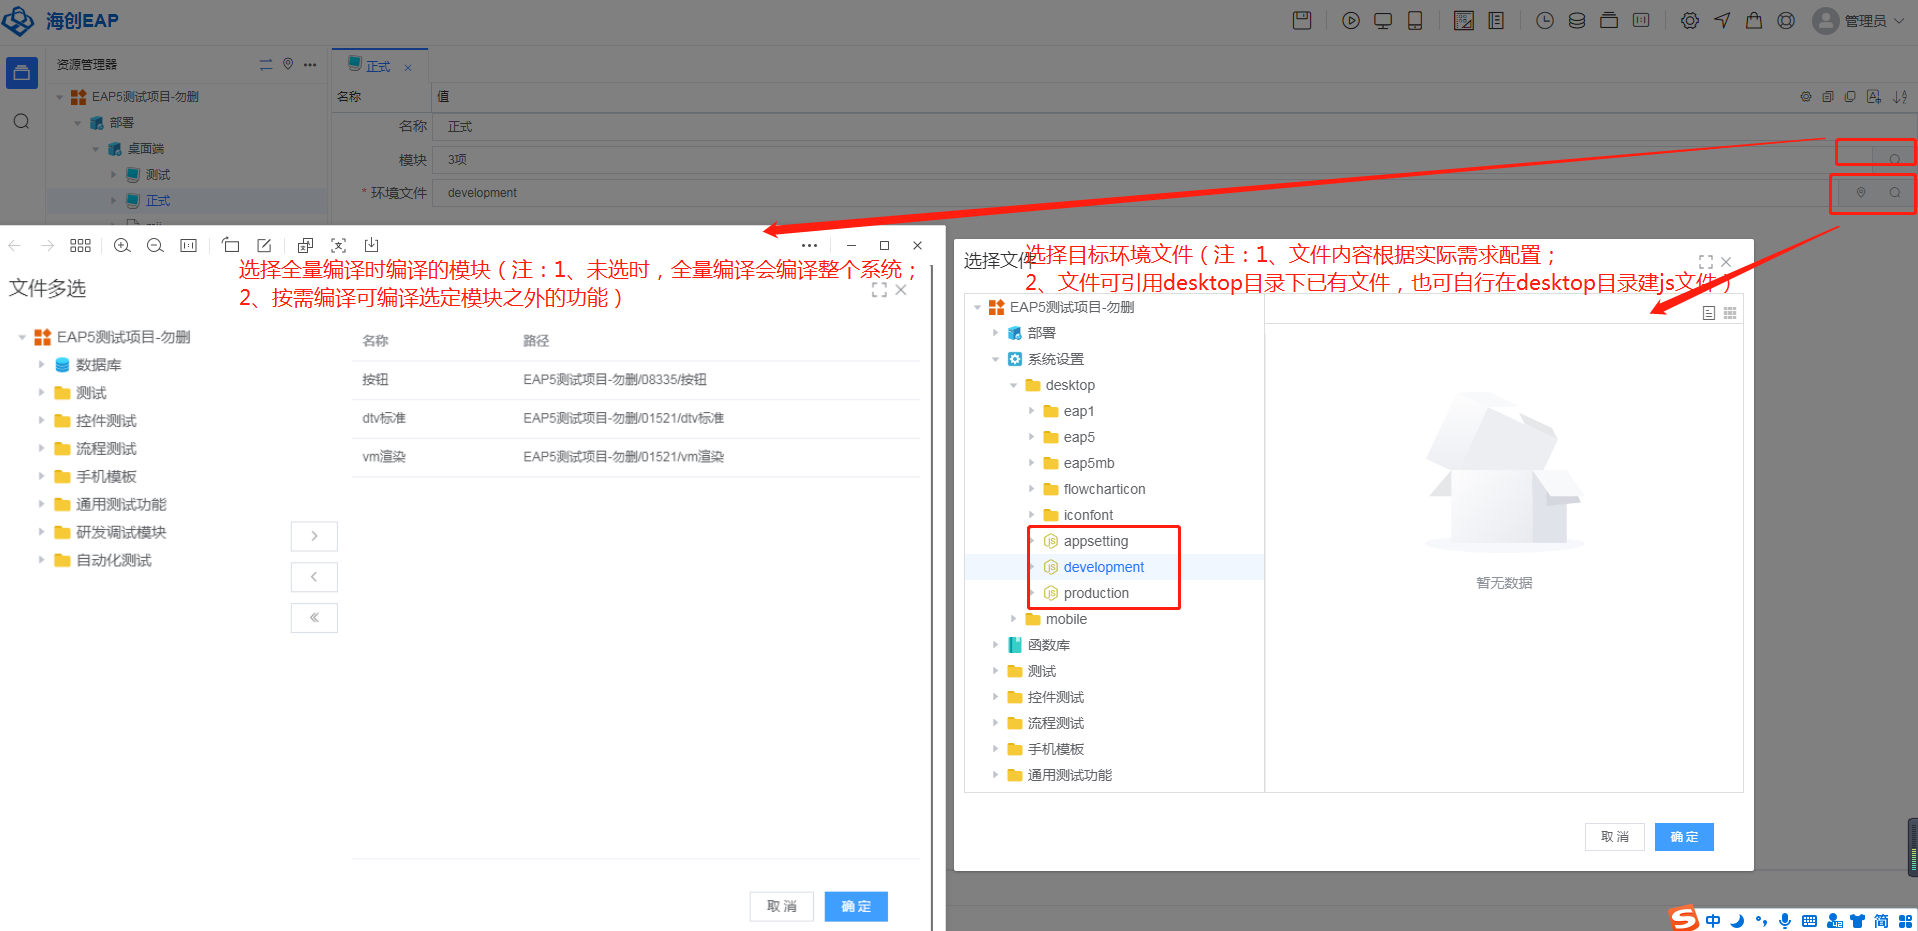
Task: Collapse the desktop folder node
Action: click(1013, 385)
